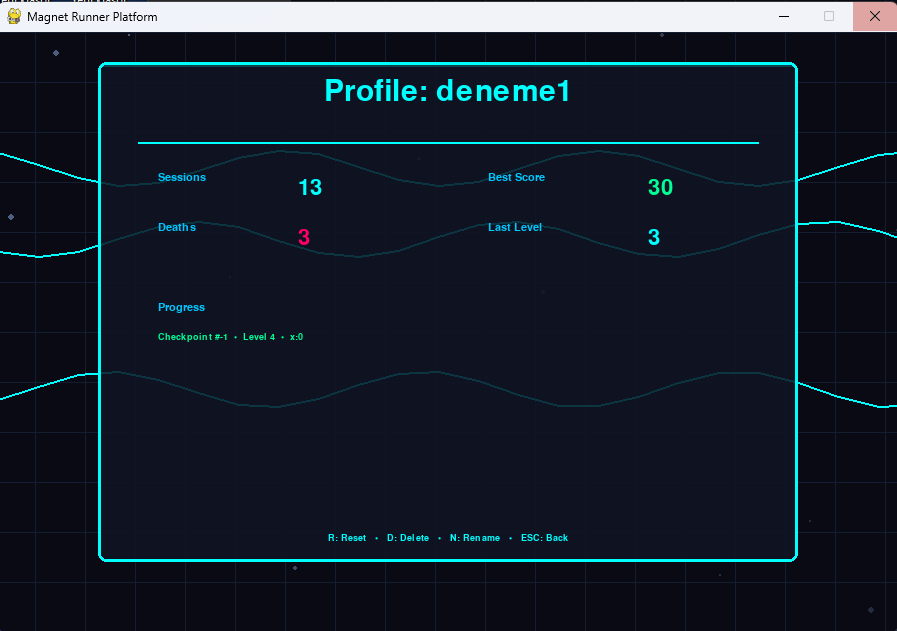Image resolution: width=897 pixels, height=631 pixels.
Task: Click the Deaths label
Action: pos(177,228)
